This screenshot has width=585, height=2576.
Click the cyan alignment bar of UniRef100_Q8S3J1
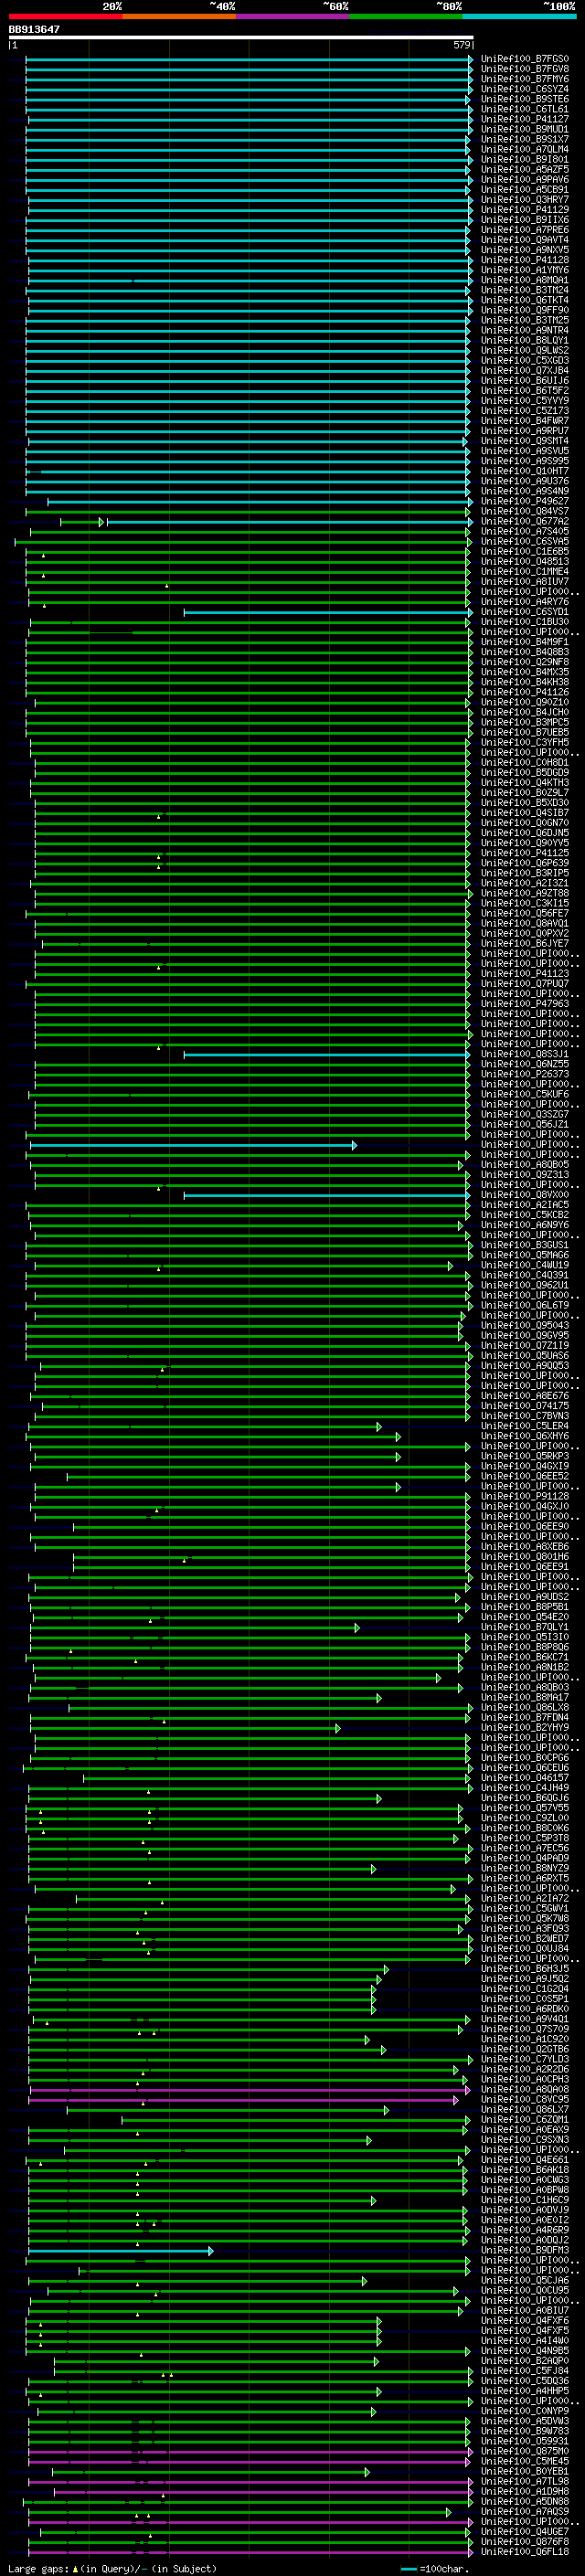coord(327,1054)
